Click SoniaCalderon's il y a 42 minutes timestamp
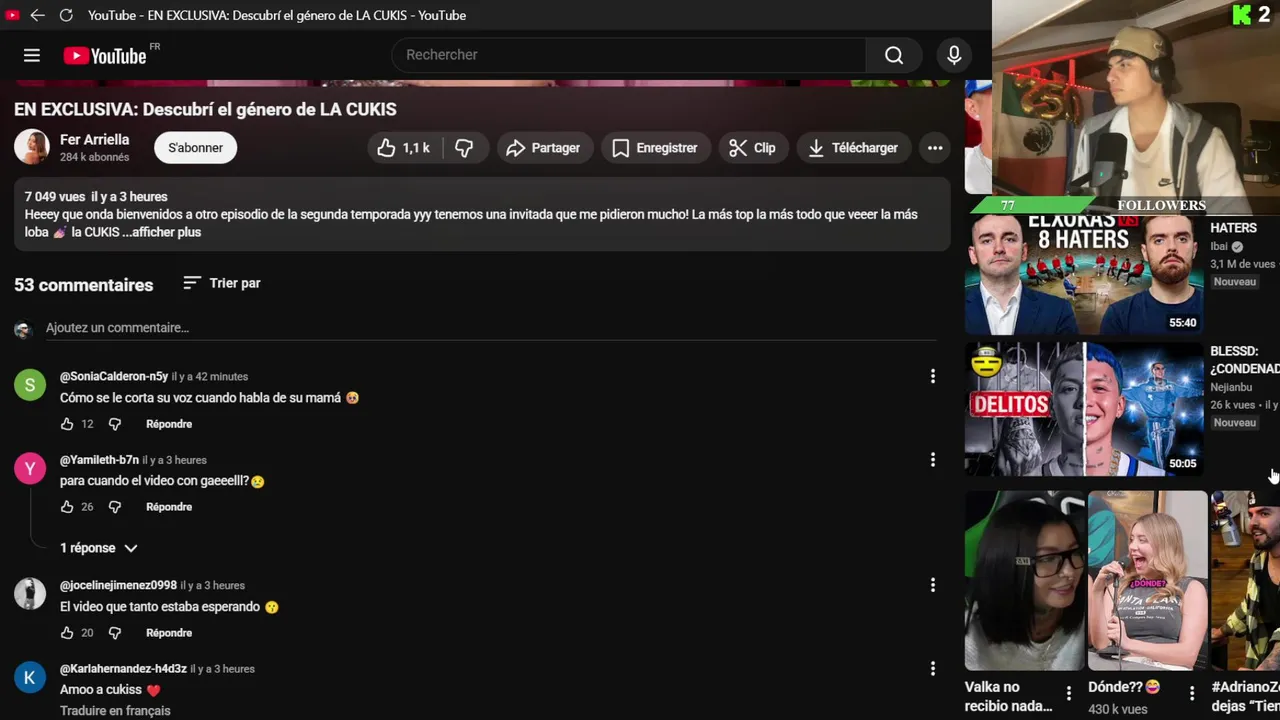Viewport: 1280px width, 720px height. (x=210, y=377)
